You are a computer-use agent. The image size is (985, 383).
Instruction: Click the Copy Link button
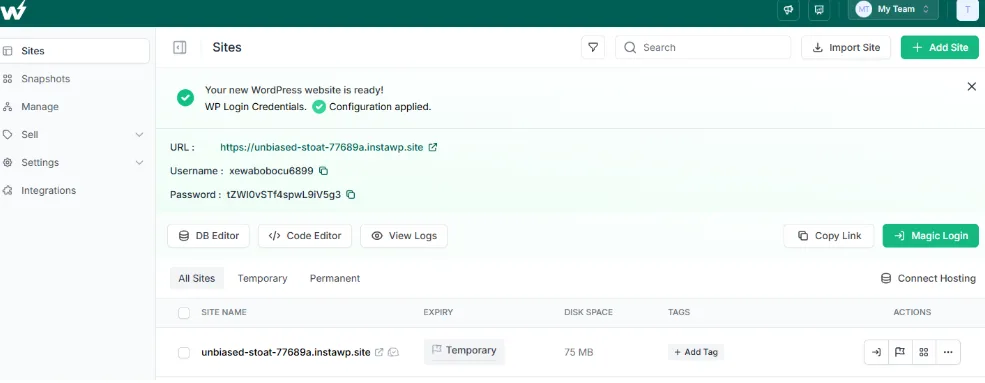(829, 236)
